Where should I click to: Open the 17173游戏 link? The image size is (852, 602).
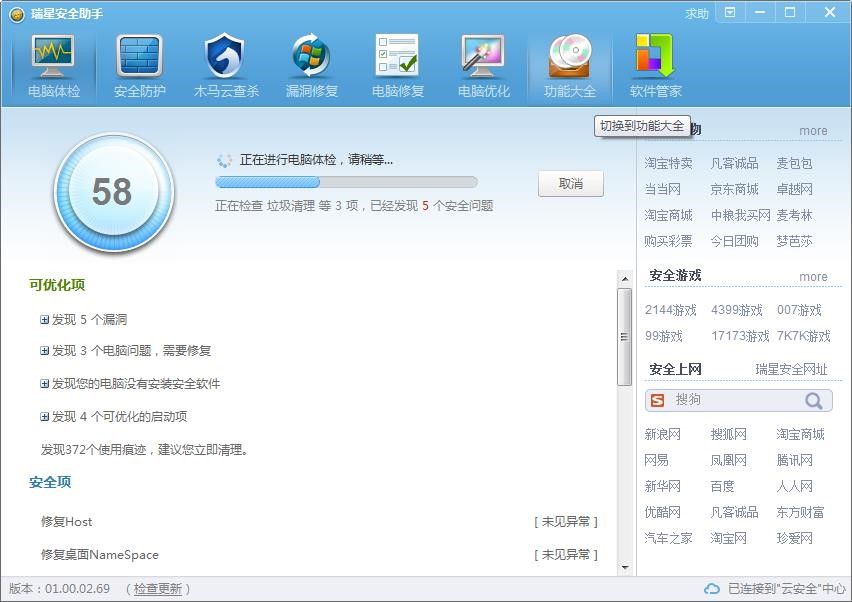(740, 336)
